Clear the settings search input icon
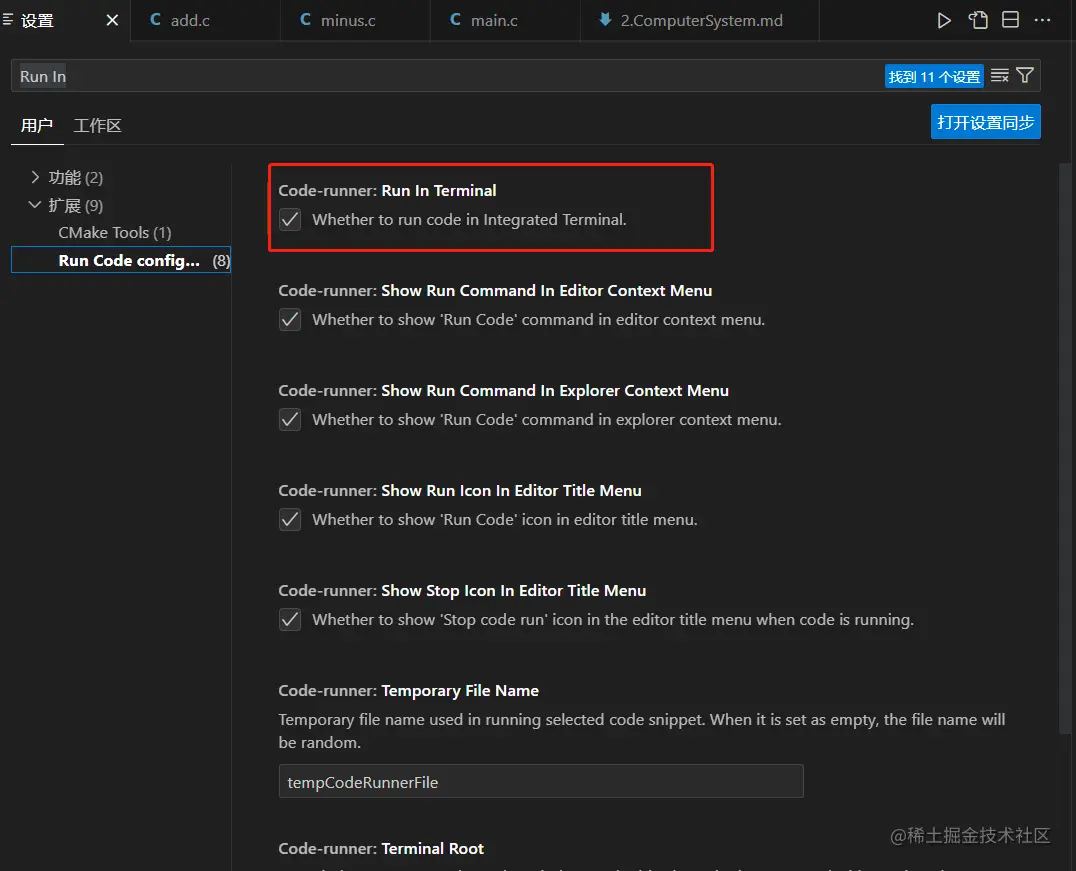Viewport: 1076px width, 871px height. coord(999,76)
